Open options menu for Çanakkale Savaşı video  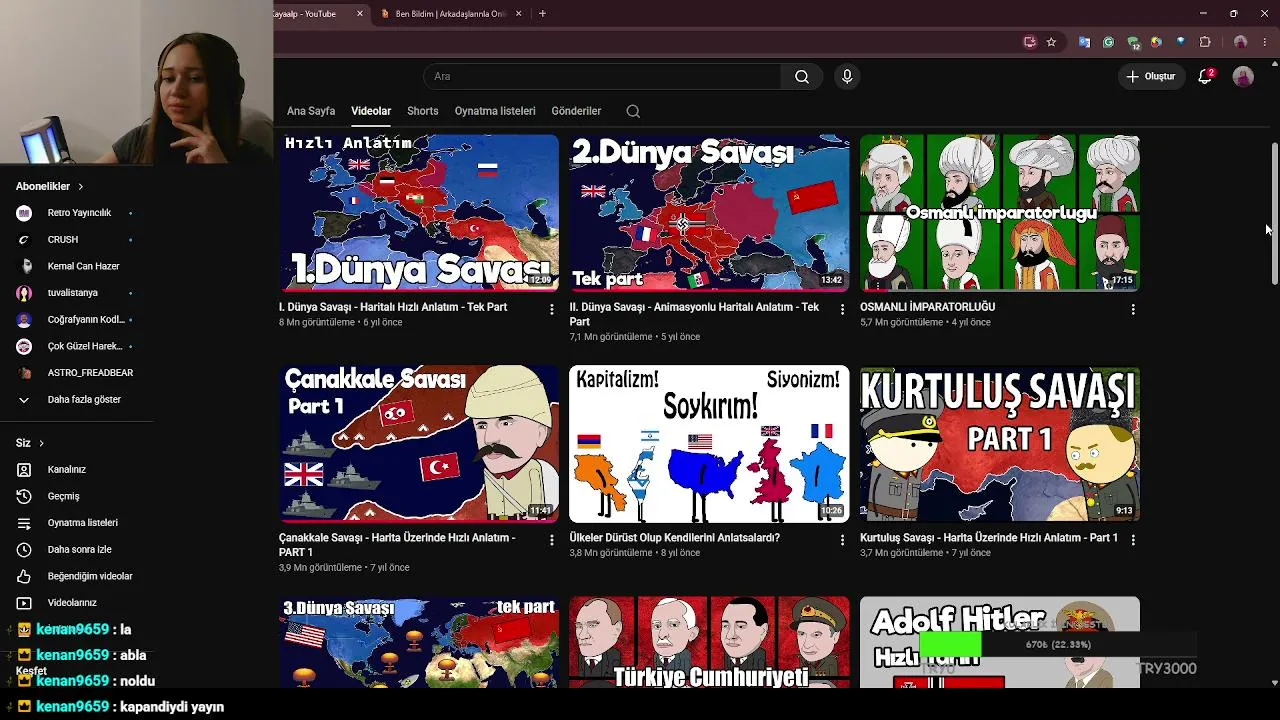[552, 540]
